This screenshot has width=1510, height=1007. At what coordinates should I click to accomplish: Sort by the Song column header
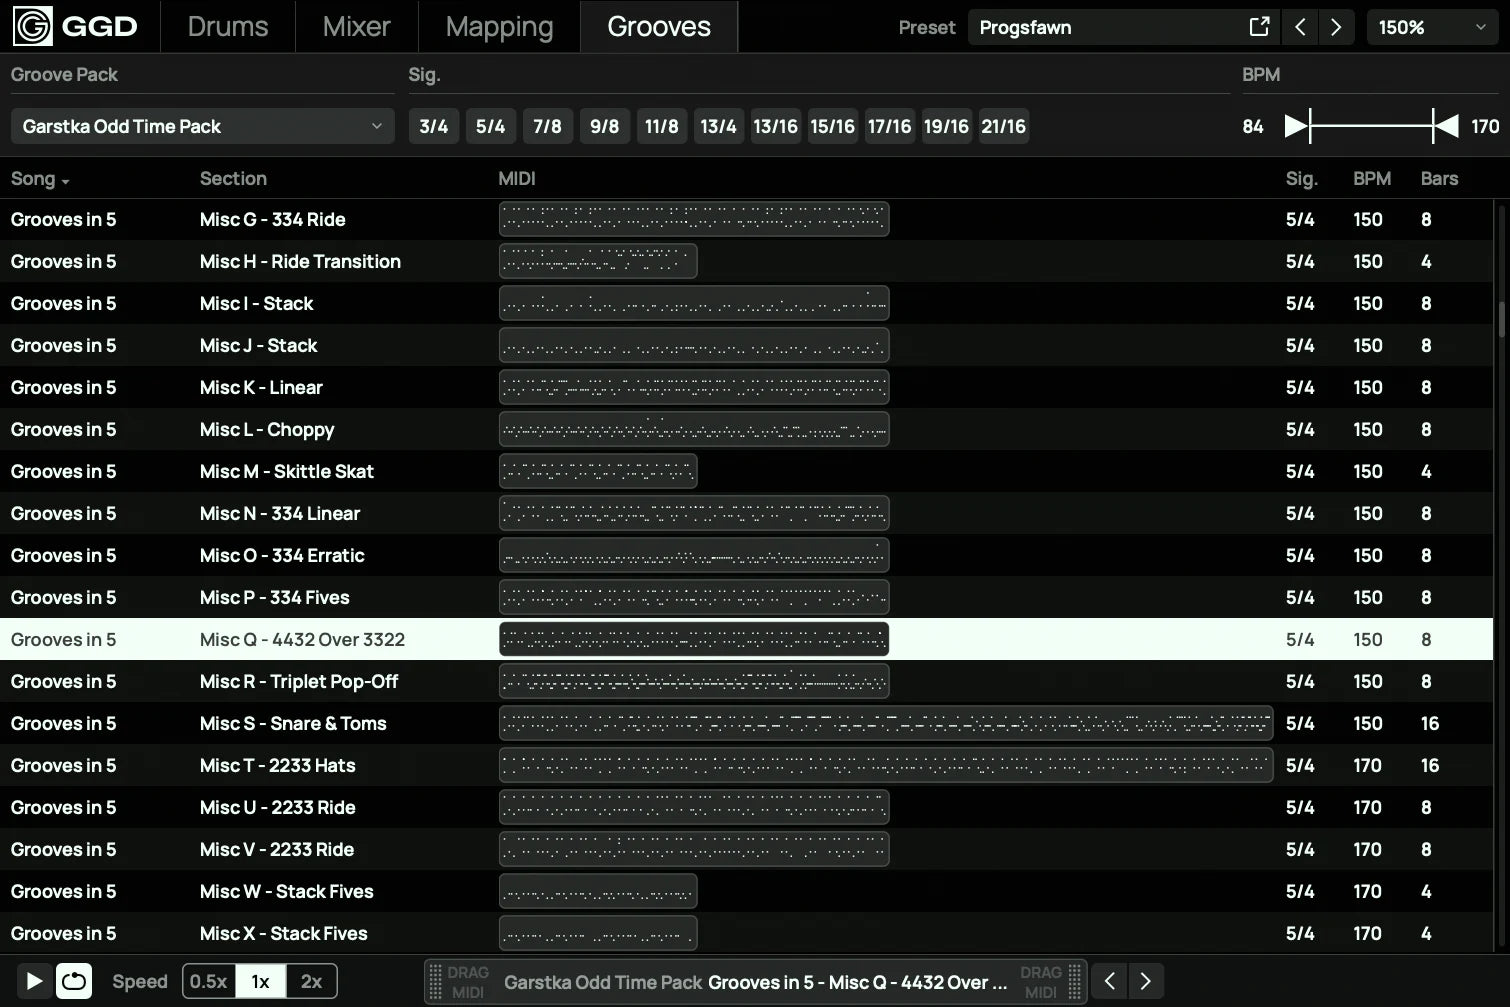pyautogui.click(x=39, y=179)
